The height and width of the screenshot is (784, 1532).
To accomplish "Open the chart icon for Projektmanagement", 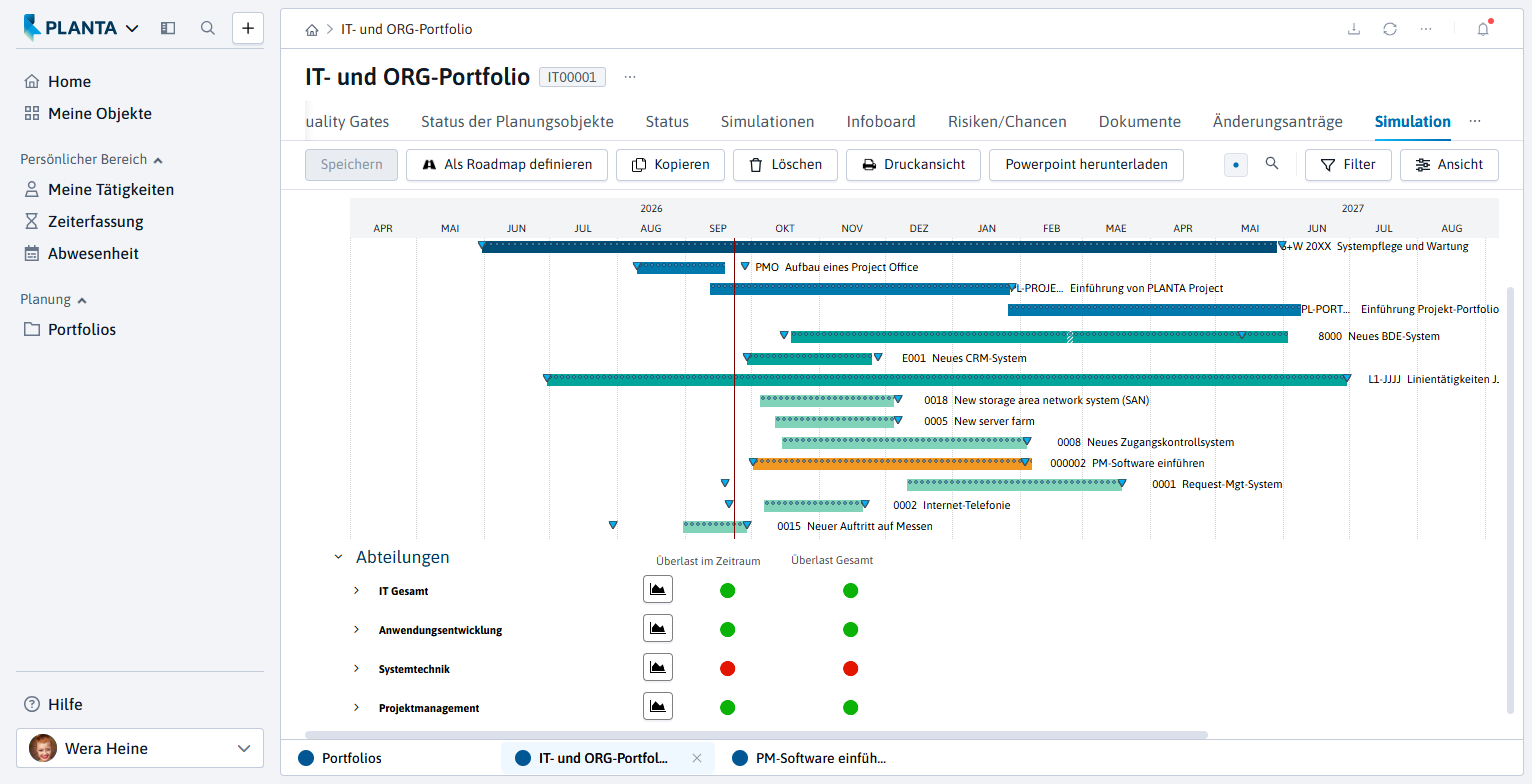I will pos(658,707).
